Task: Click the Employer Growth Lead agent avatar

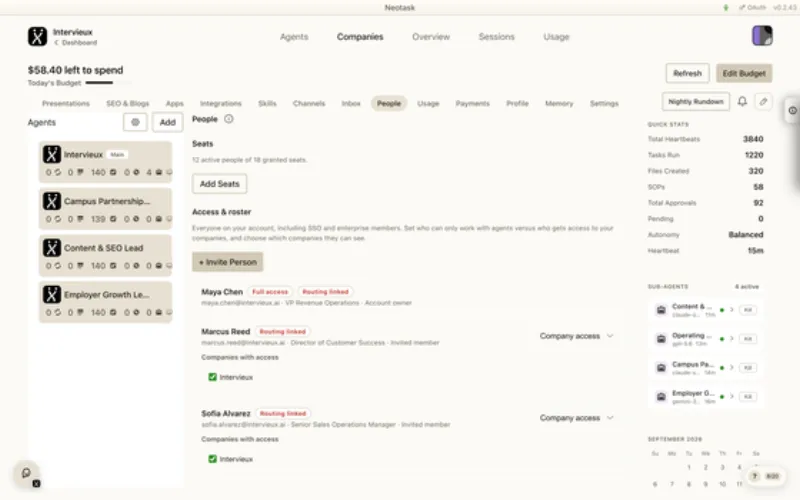Action: click(52, 294)
